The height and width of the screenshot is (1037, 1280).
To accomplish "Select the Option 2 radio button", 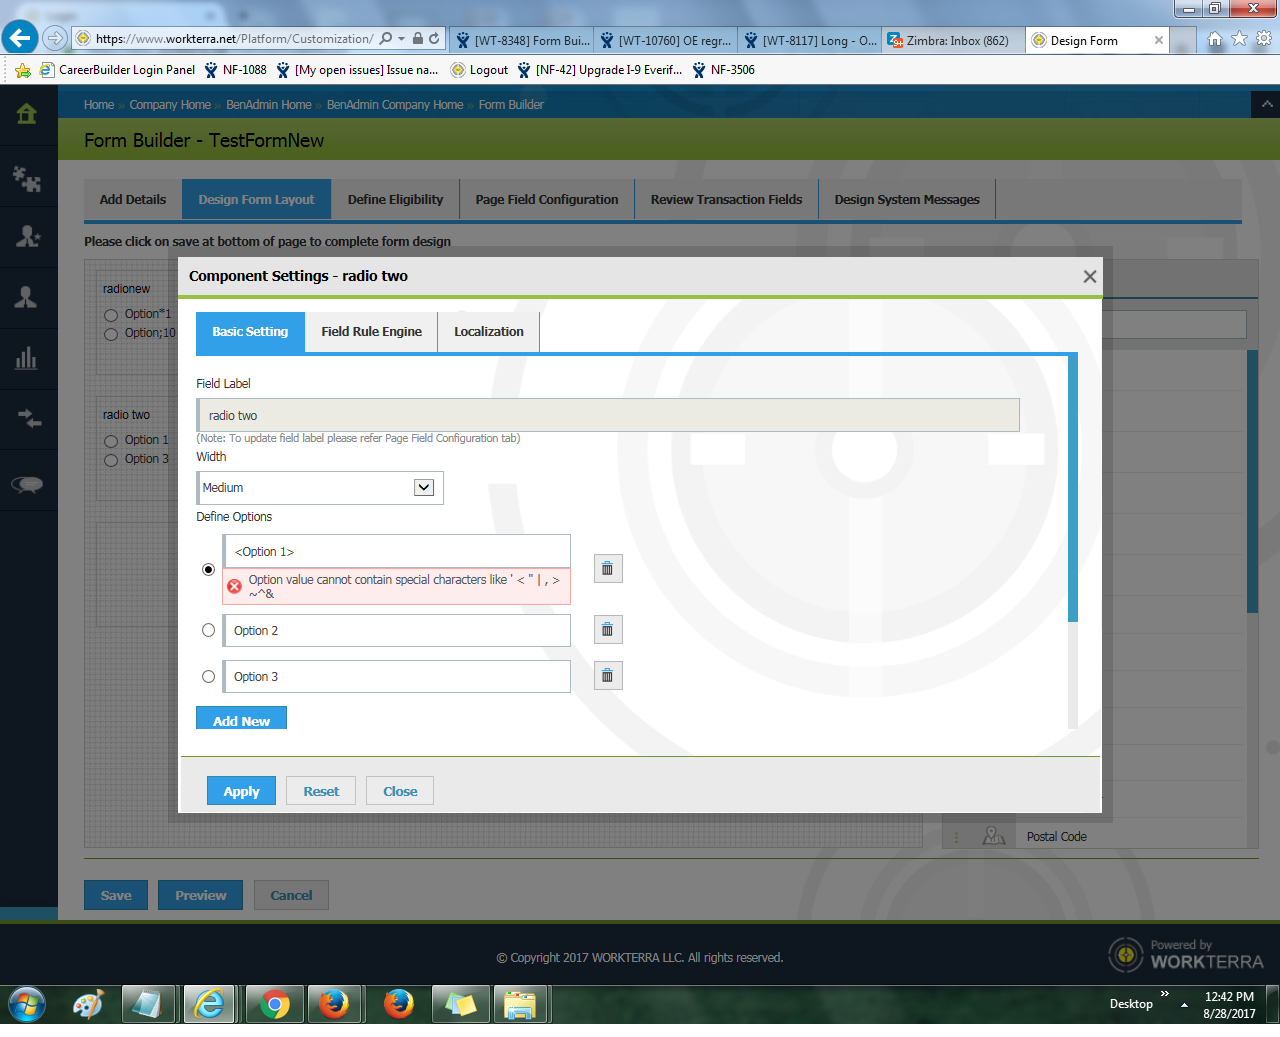I will point(208,631).
